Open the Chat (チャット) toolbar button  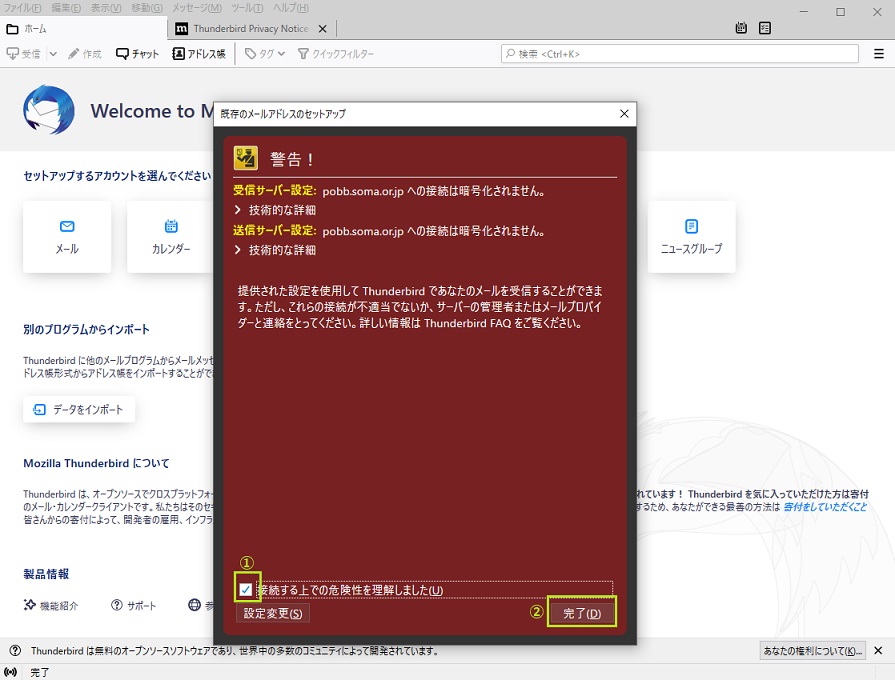coord(137,54)
